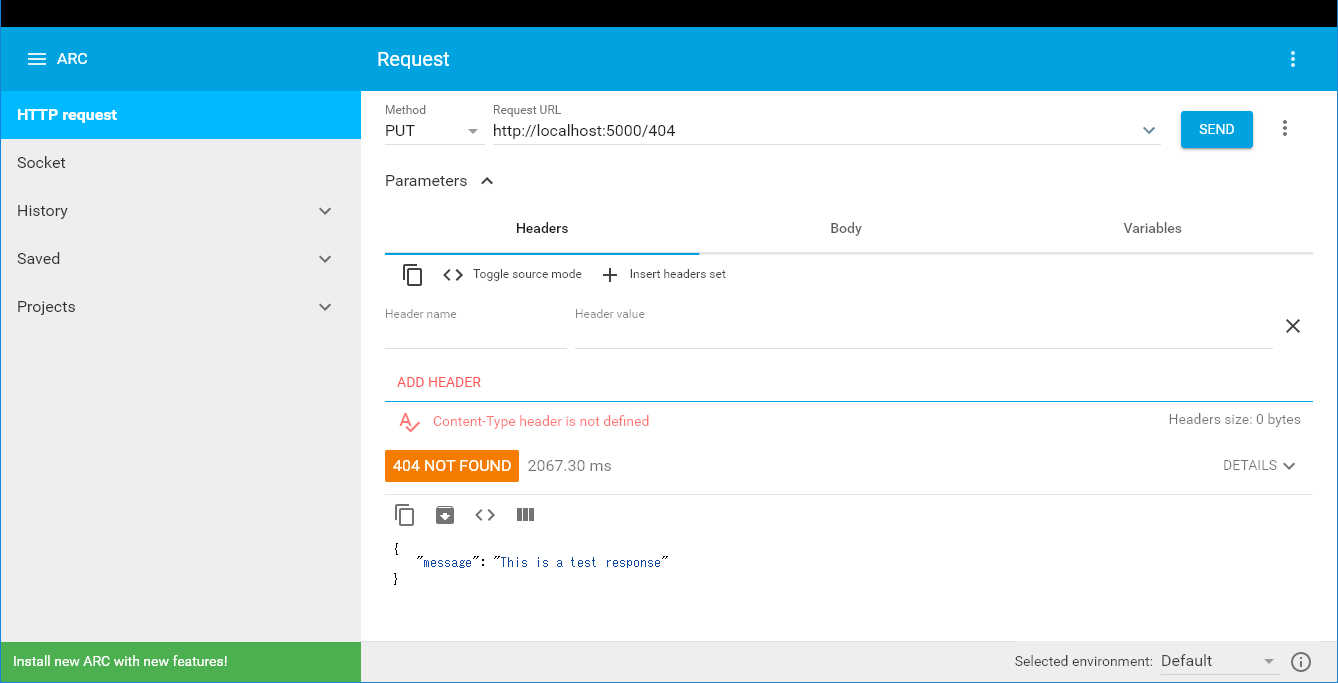Click the "message" key in response
Screen dimensions: 1338x683
(x=446, y=563)
